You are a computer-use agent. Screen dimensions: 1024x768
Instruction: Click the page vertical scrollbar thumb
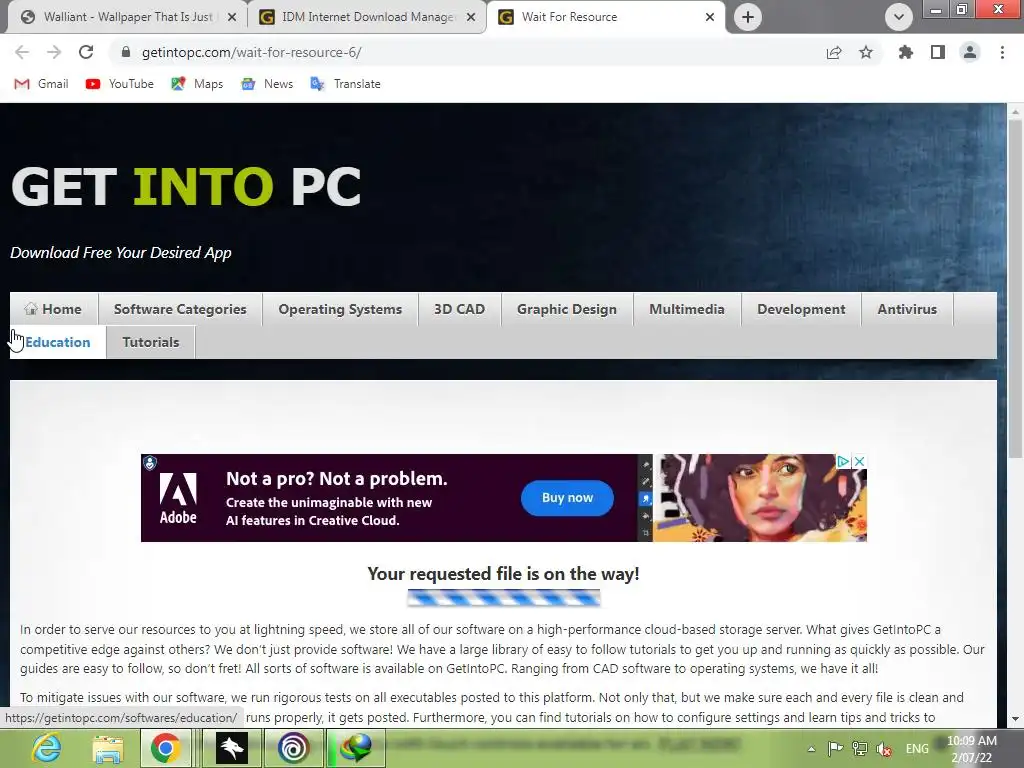pos(1015,287)
